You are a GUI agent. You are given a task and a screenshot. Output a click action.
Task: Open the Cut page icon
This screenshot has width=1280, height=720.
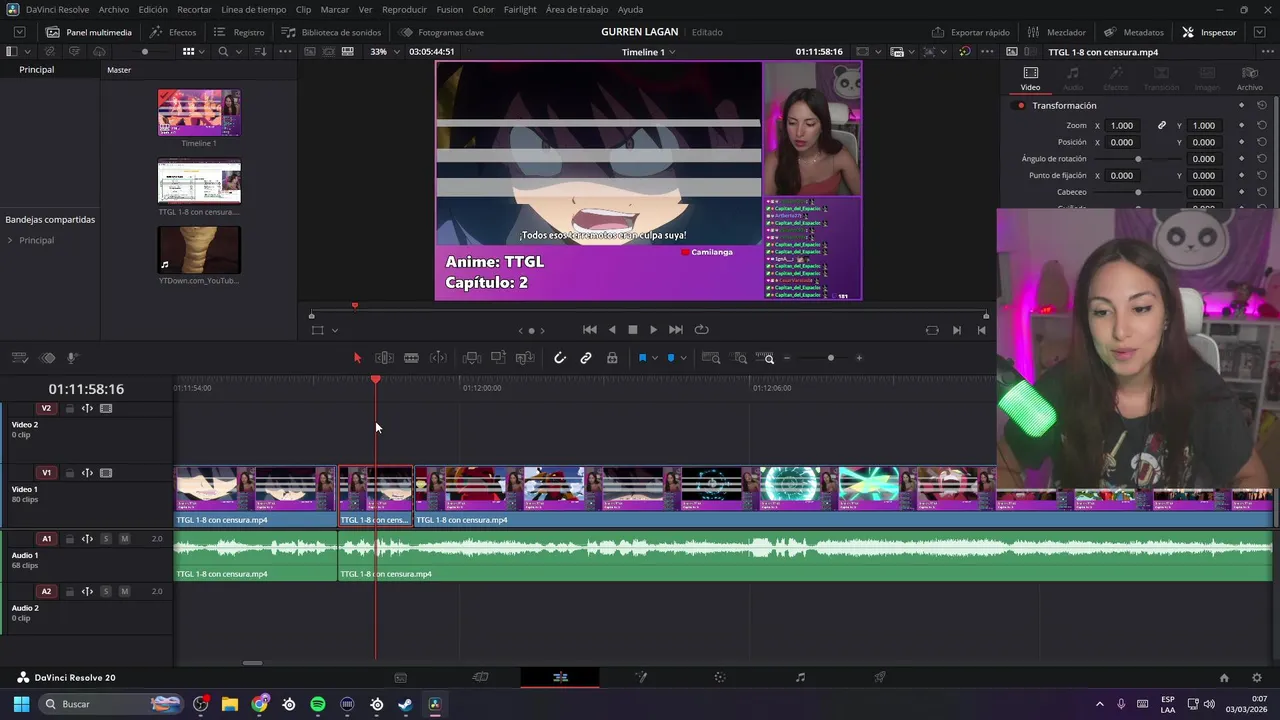[480, 677]
